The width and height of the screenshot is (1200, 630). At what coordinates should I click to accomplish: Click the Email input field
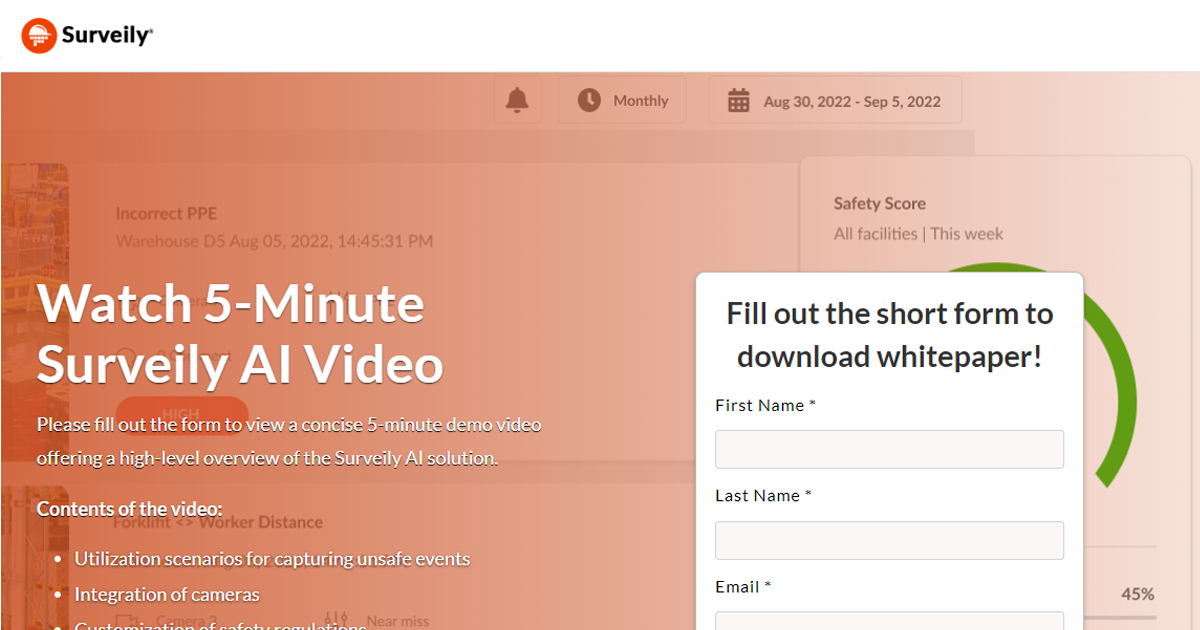[x=889, y=621]
